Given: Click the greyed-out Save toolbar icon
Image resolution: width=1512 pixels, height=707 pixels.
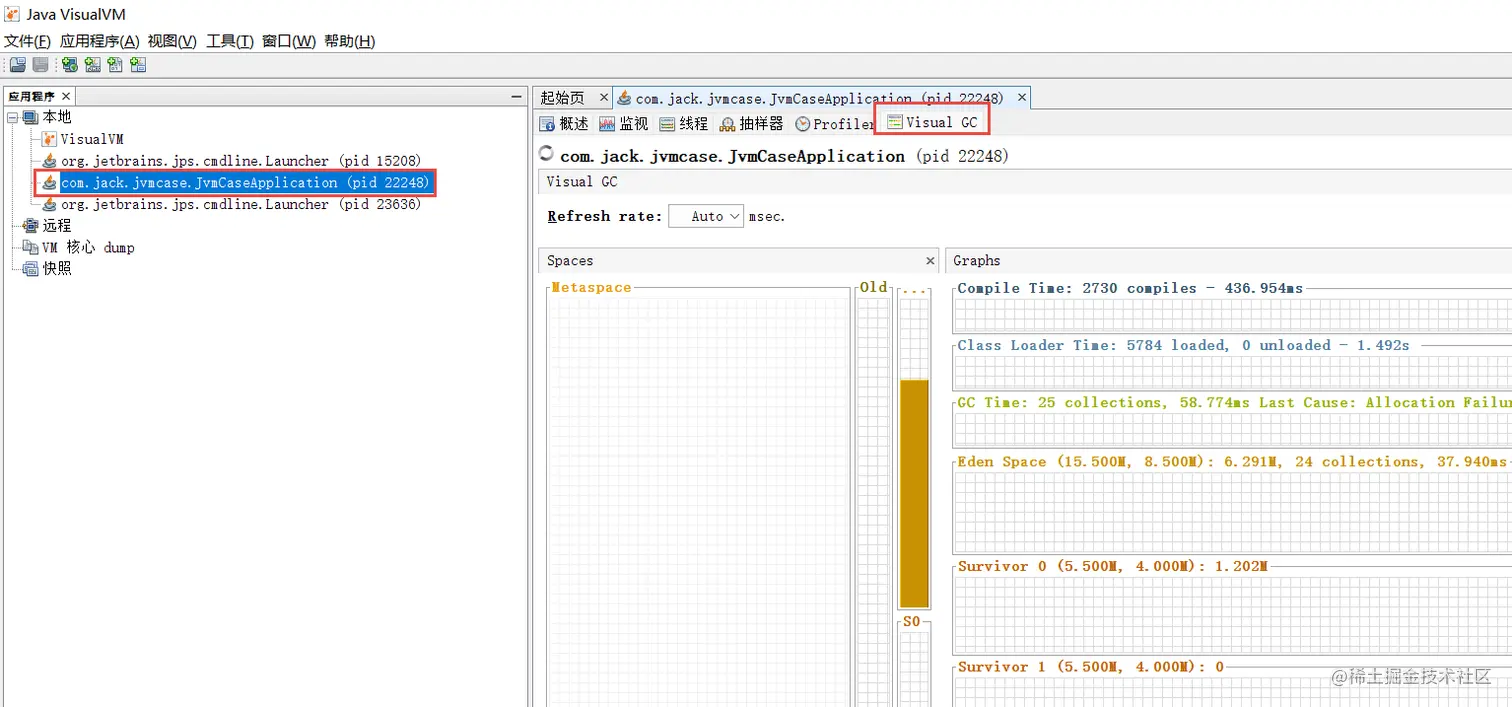Looking at the screenshot, I should point(40,65).
